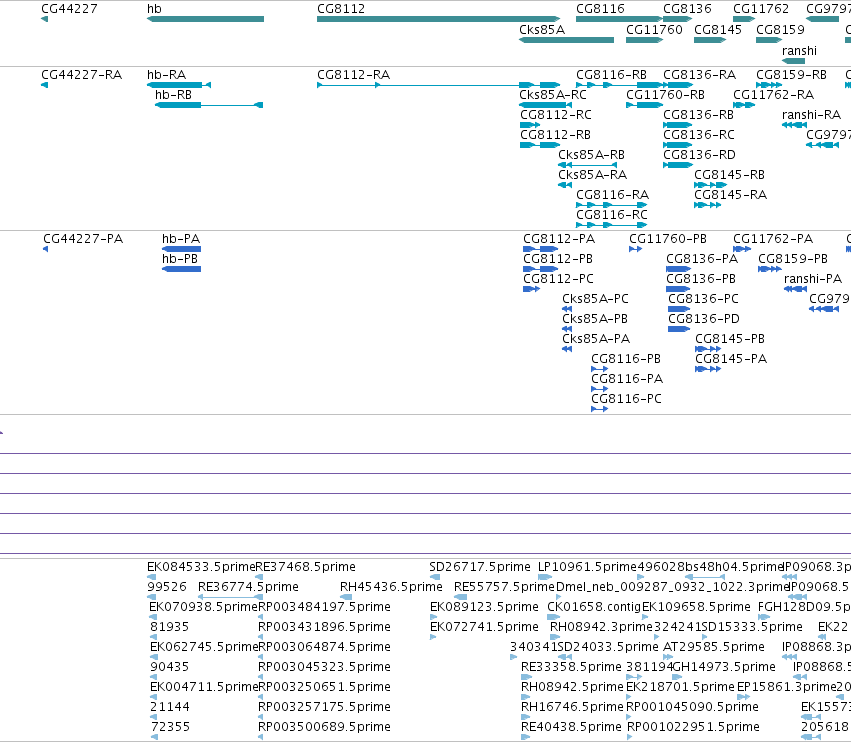Click the long CG8112 gene span bar
Image resolution: width=851 pixels, height=742 pixels.
point(439,19)
